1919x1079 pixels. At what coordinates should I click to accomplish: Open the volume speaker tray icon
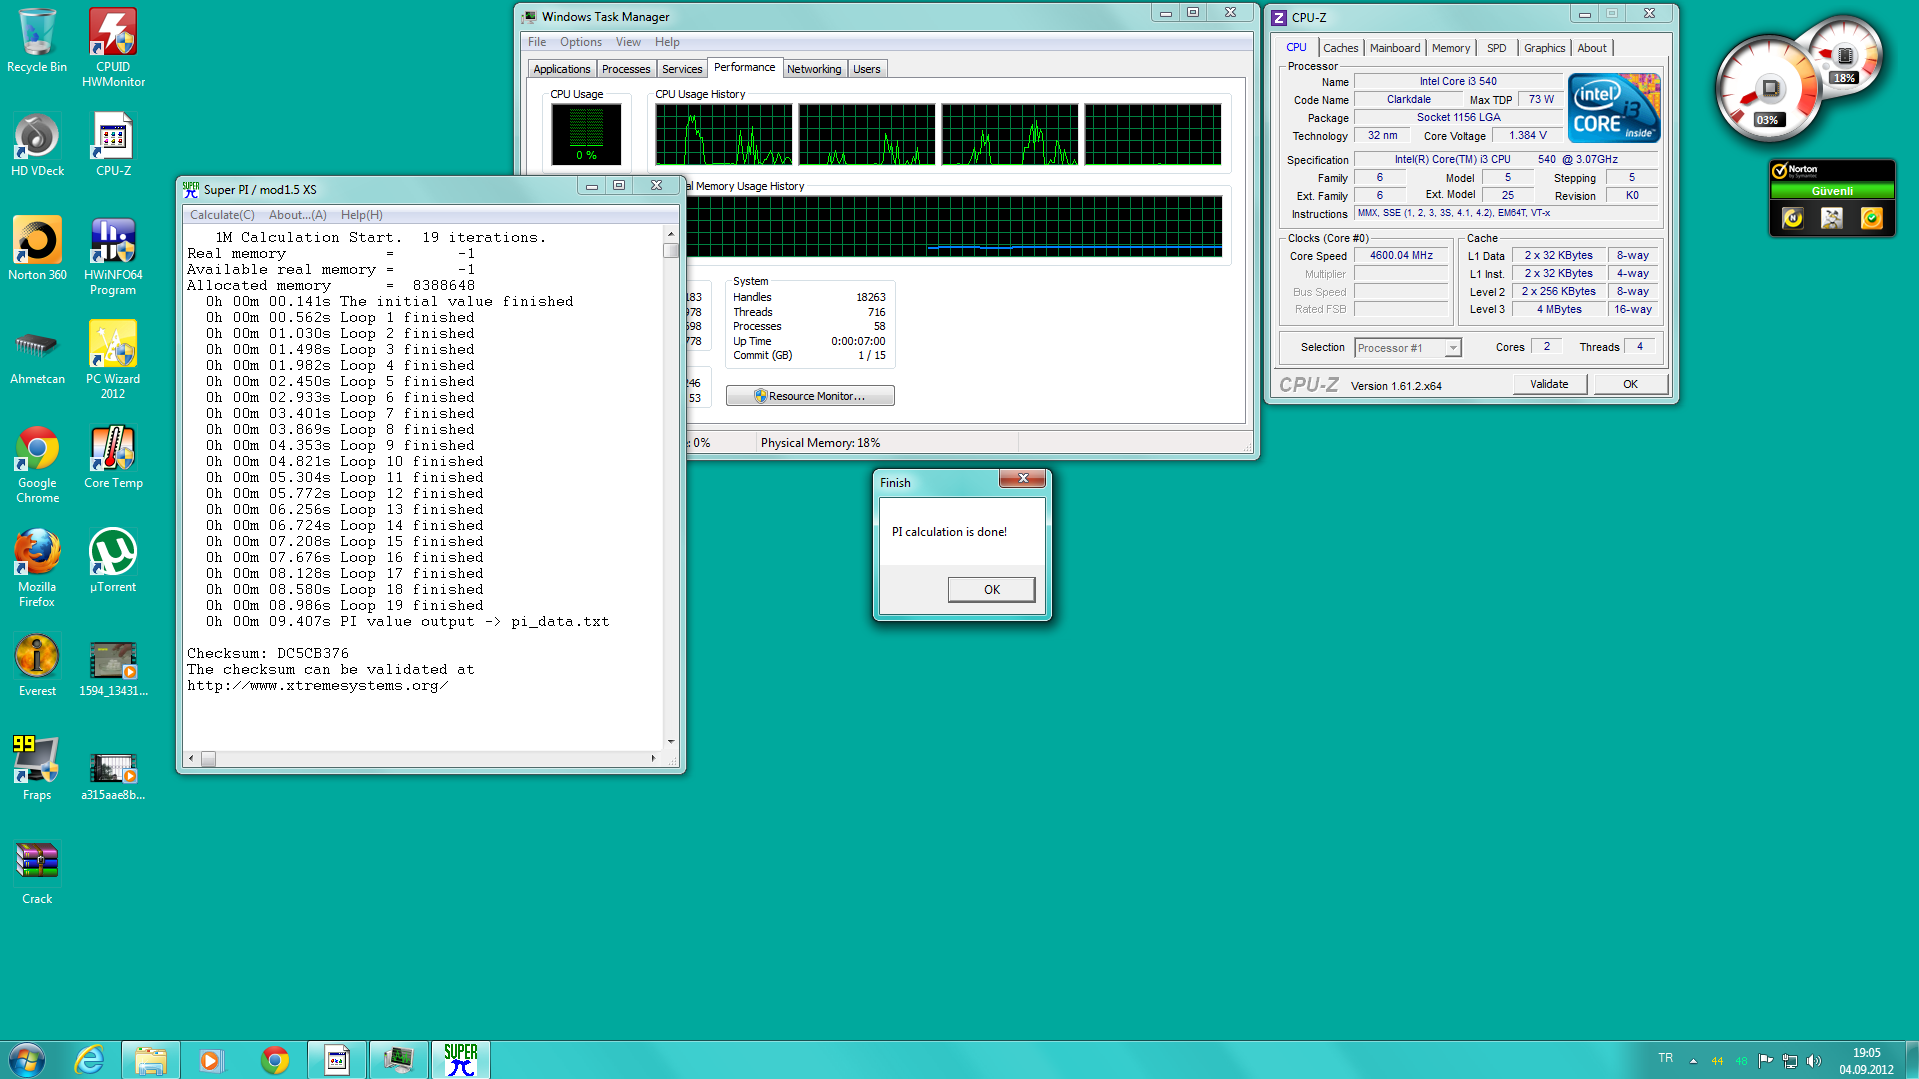[x=1814, y=1061]
